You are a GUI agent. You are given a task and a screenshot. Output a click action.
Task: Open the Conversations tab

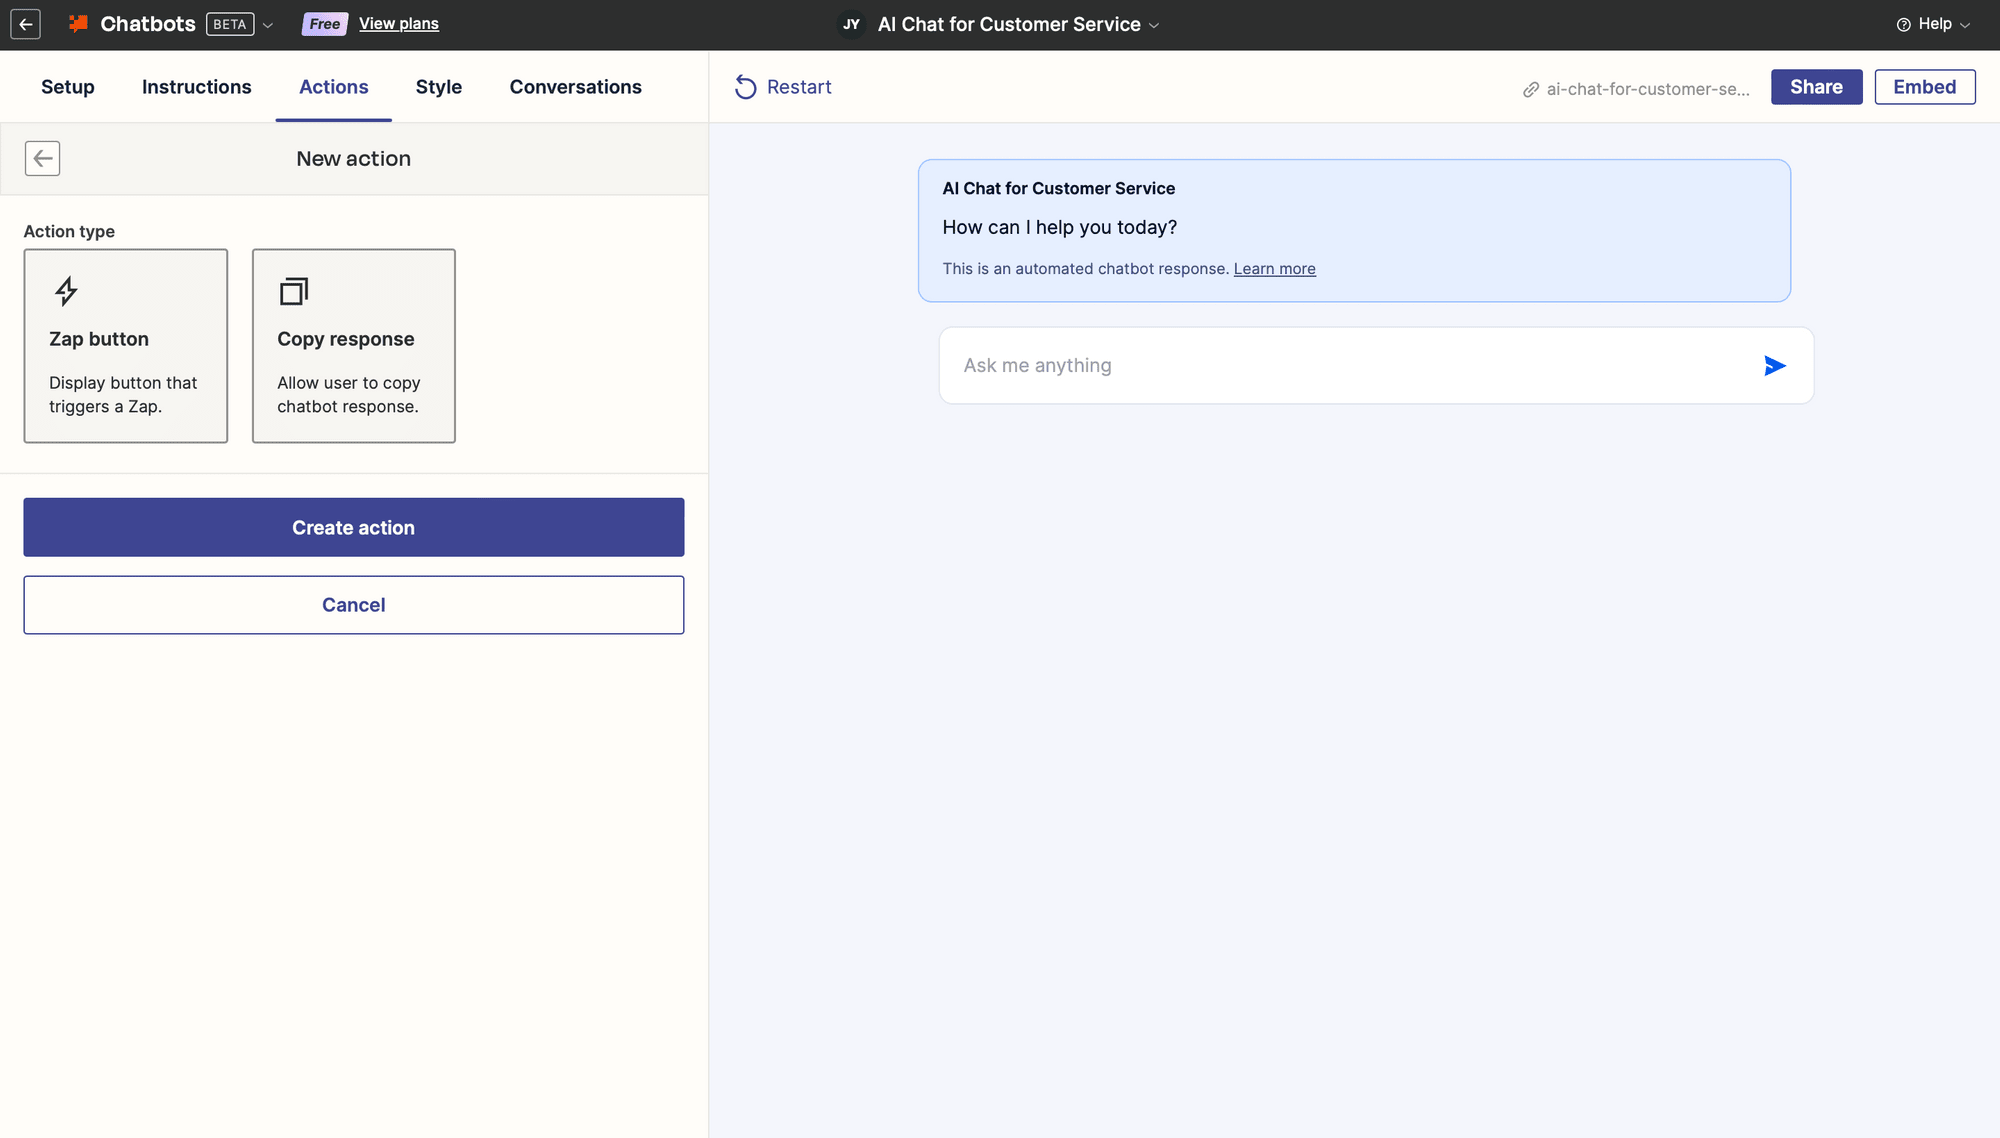[575, 87]
